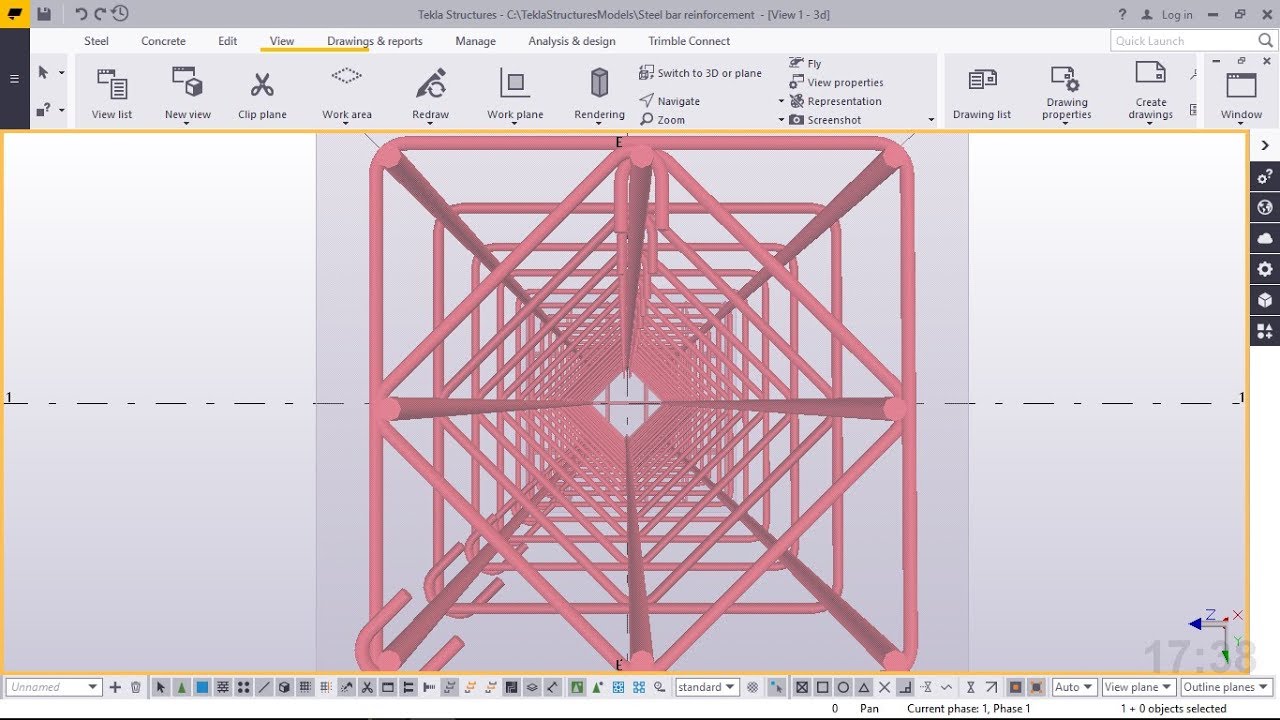
Task: Switch to the Steel tab
Action: coord(96,41)
